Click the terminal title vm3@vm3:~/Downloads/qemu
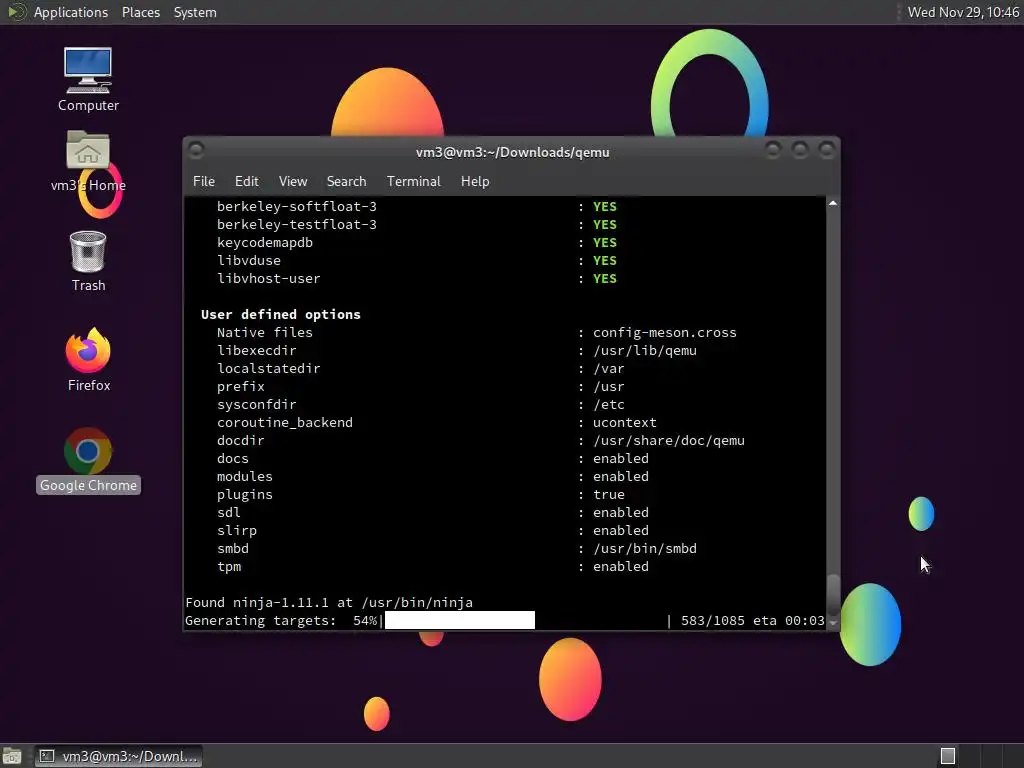 [x=513, y=152]
